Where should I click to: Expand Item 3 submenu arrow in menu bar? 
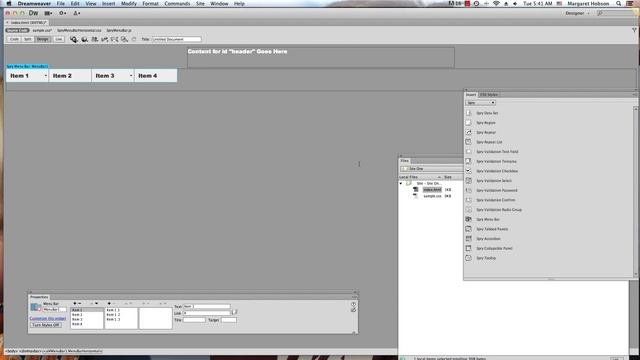tap(131, 76)
